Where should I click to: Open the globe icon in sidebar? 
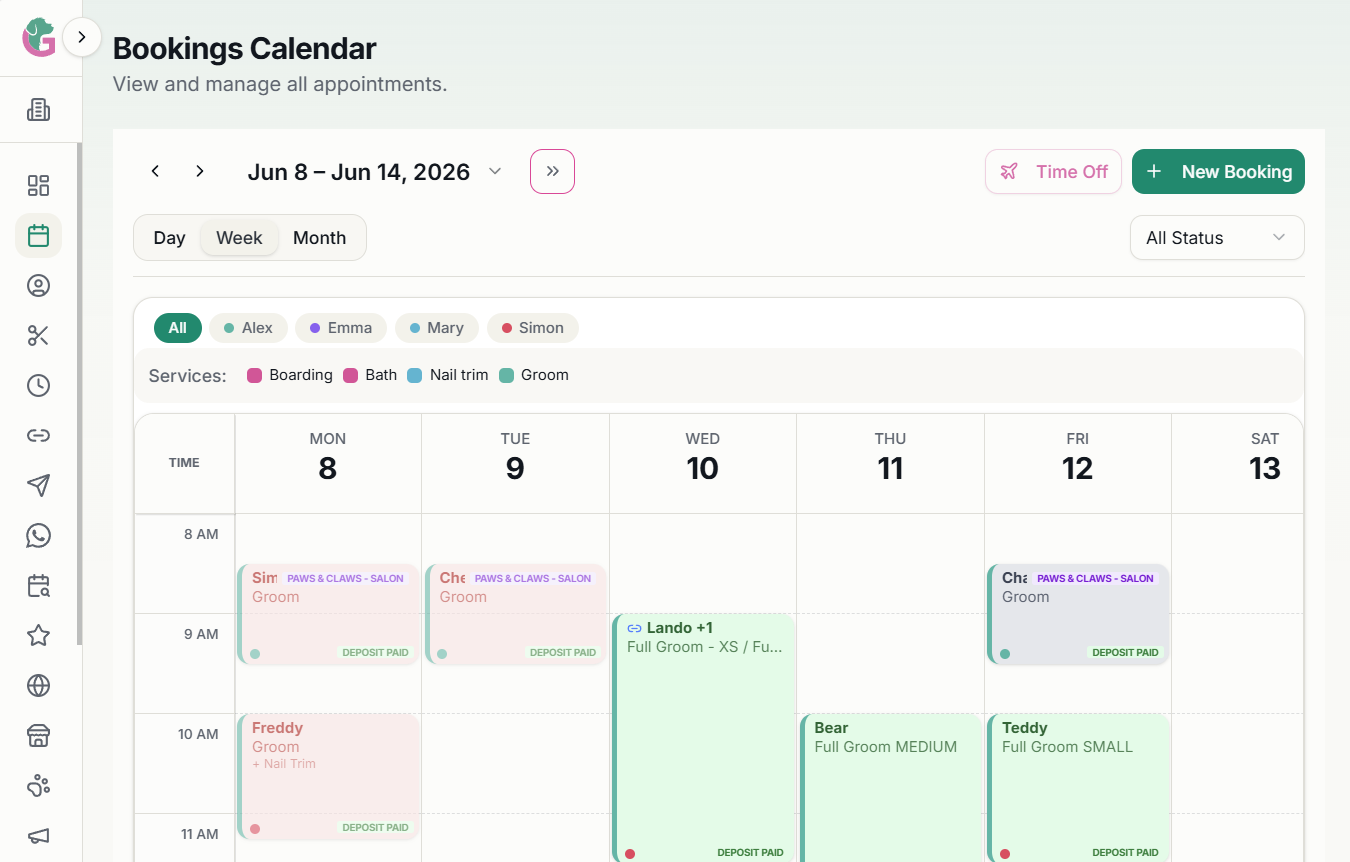38,685
